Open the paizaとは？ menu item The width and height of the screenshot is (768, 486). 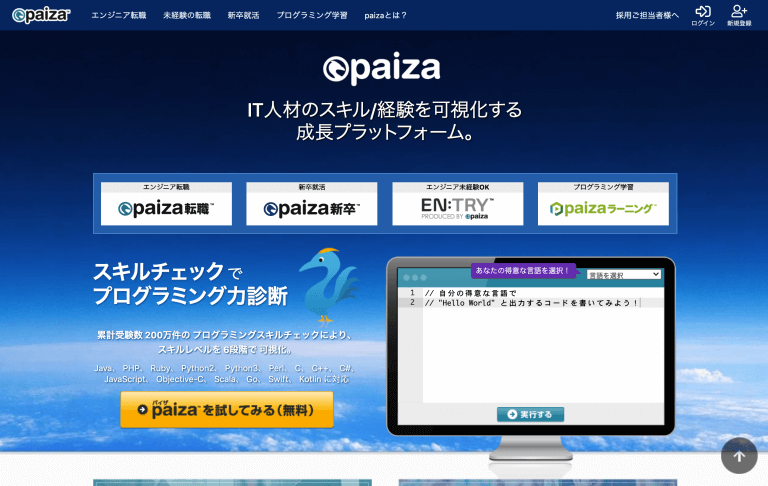coord(385,15)
